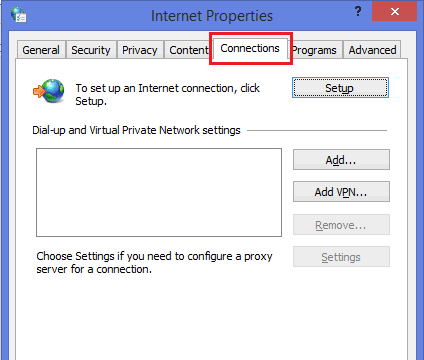Open the Security tab
This screenshot has height=360, width=424.
coord(91,50)
